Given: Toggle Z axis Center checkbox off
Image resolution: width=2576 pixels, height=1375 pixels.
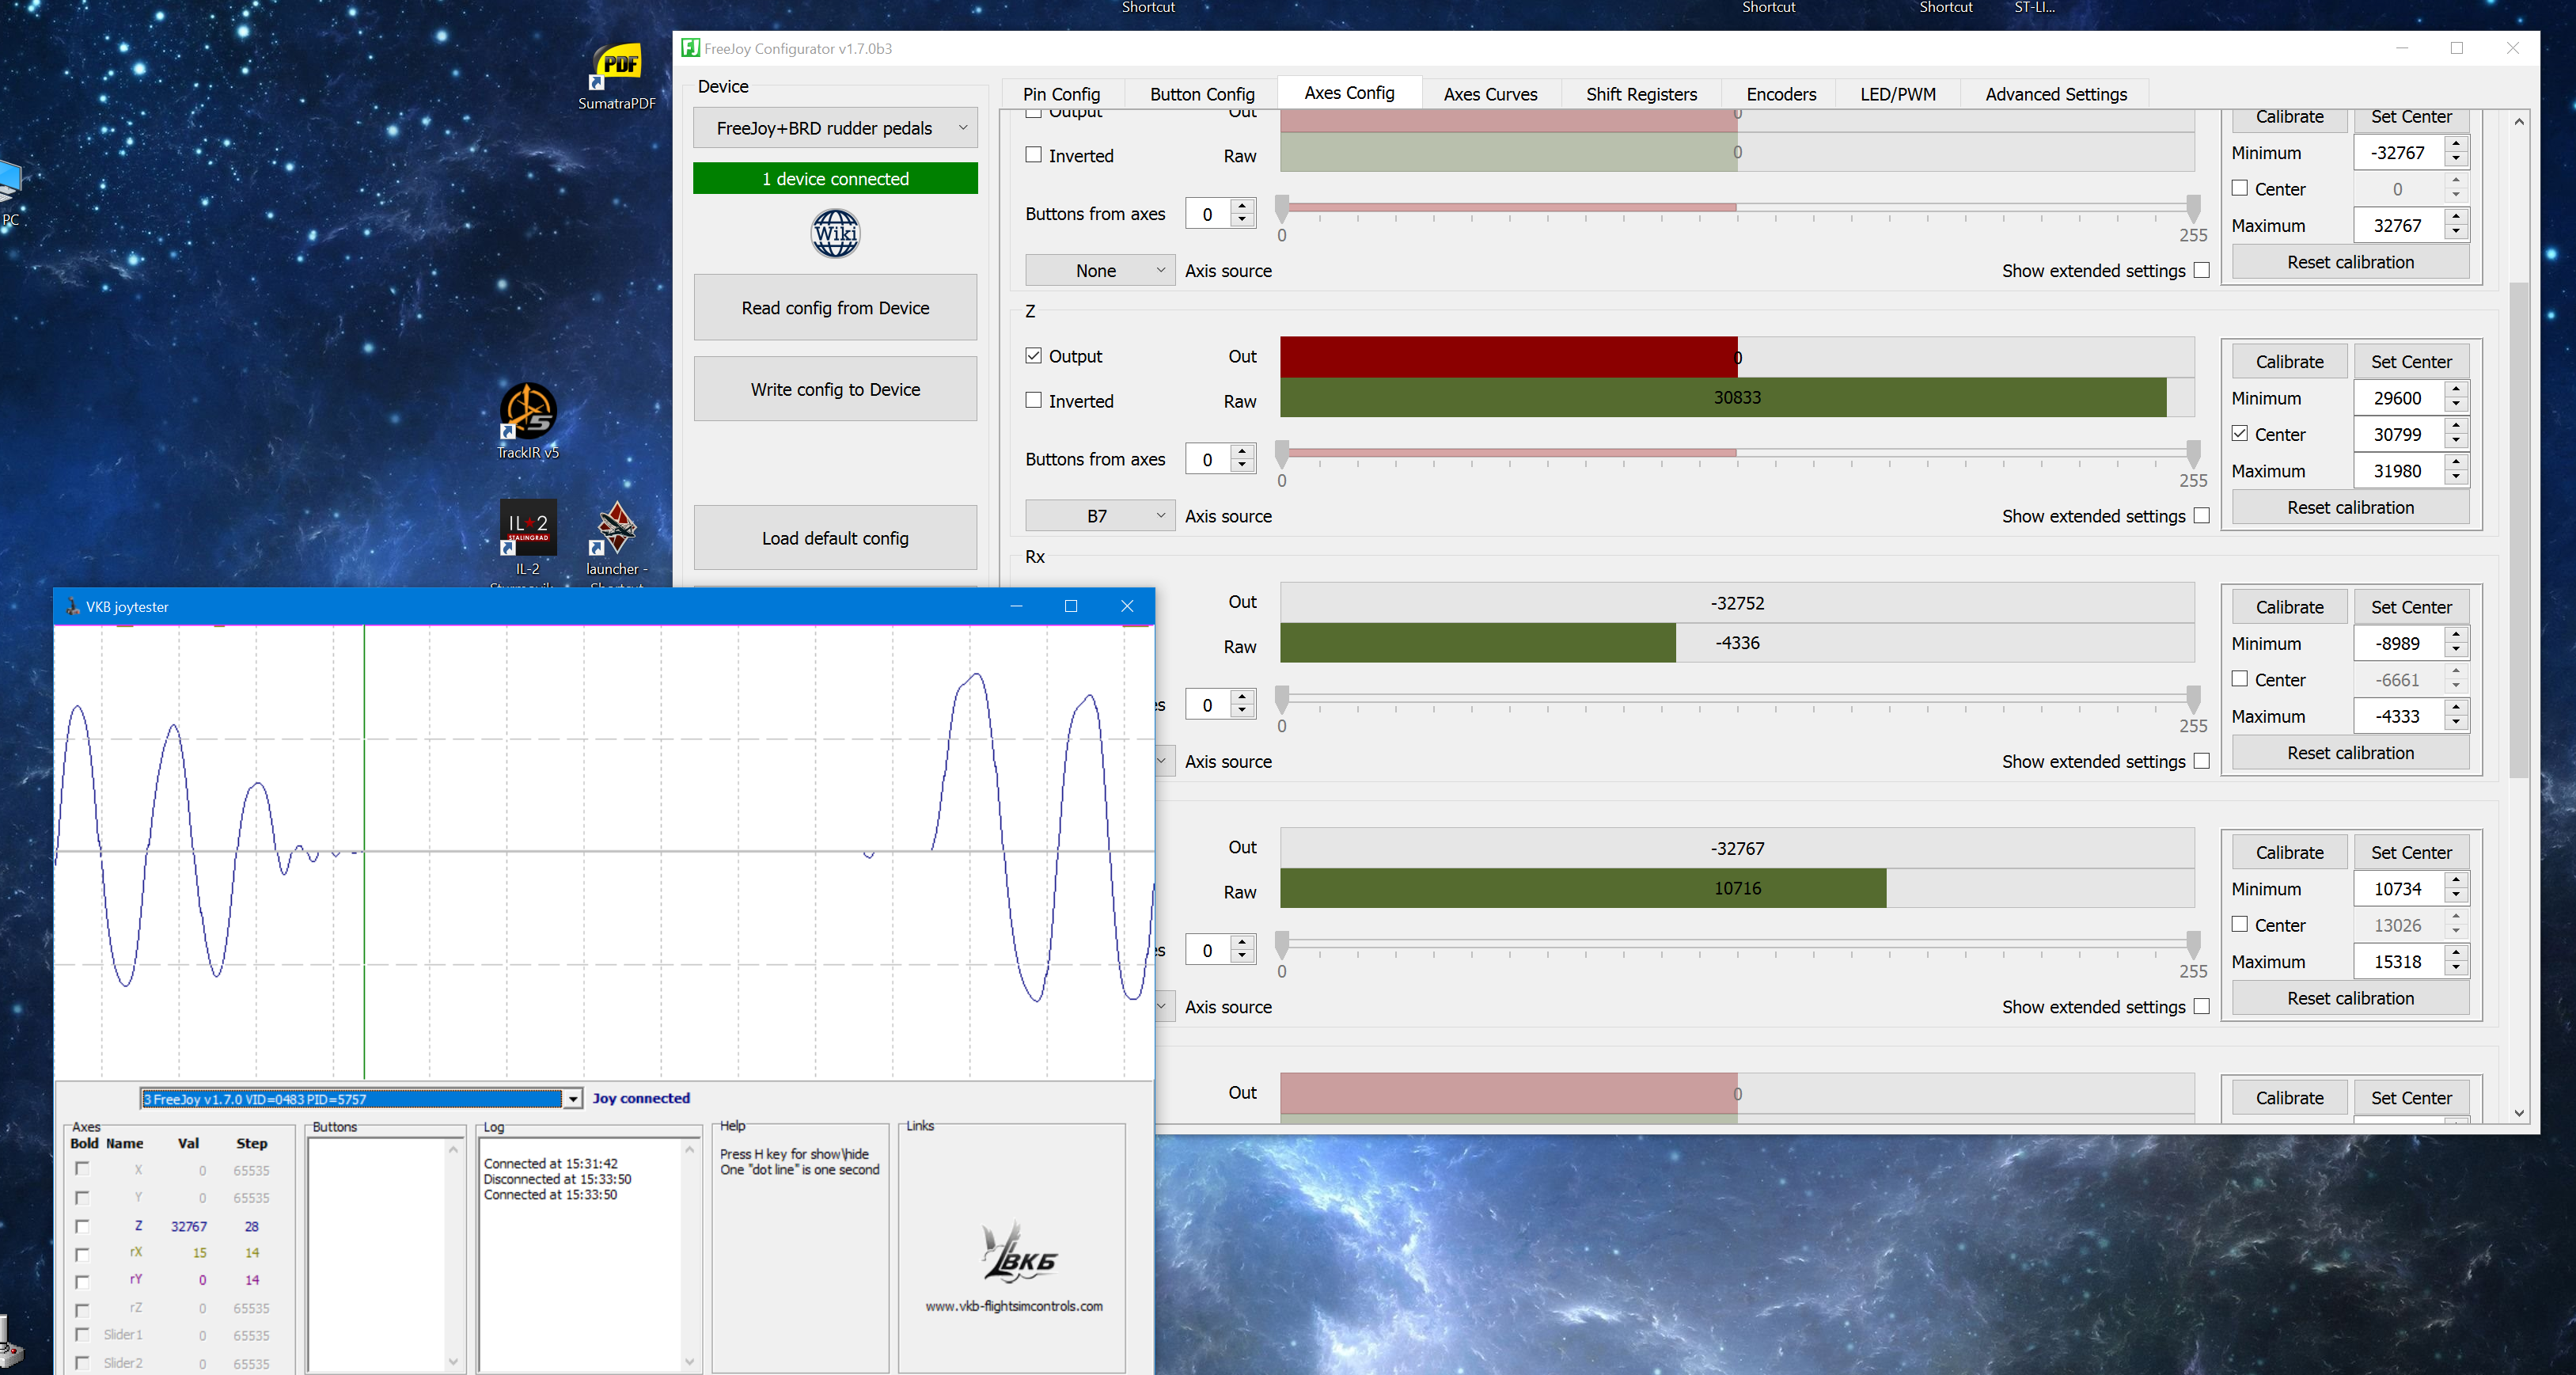Looking at the screenshot, I should pos(2240,434).
